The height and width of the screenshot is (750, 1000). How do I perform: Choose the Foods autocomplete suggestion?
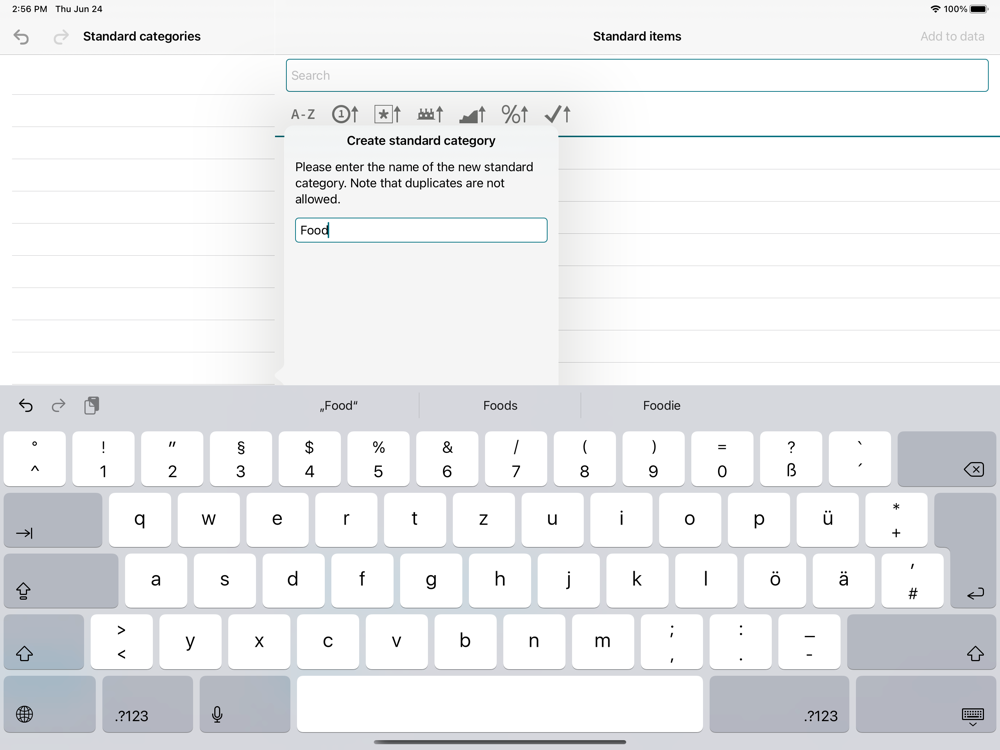500,406
